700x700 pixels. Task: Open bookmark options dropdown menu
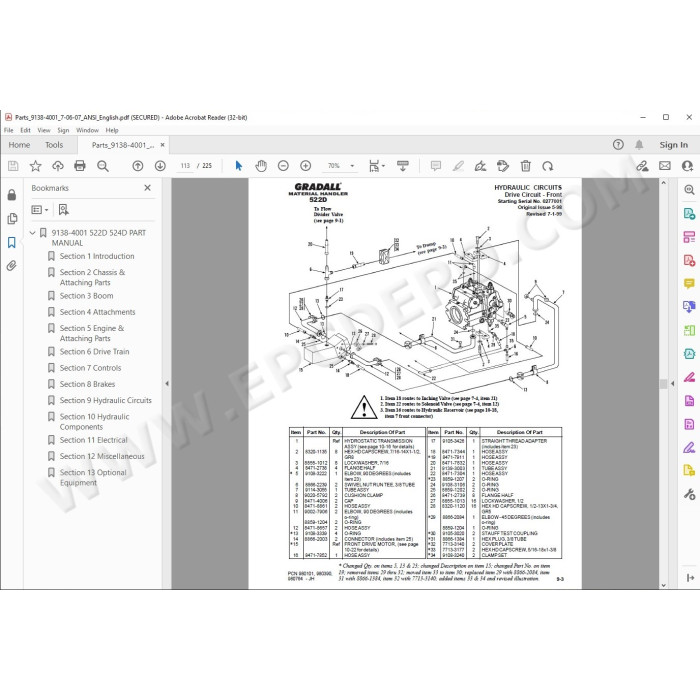[x=40, y=210]
